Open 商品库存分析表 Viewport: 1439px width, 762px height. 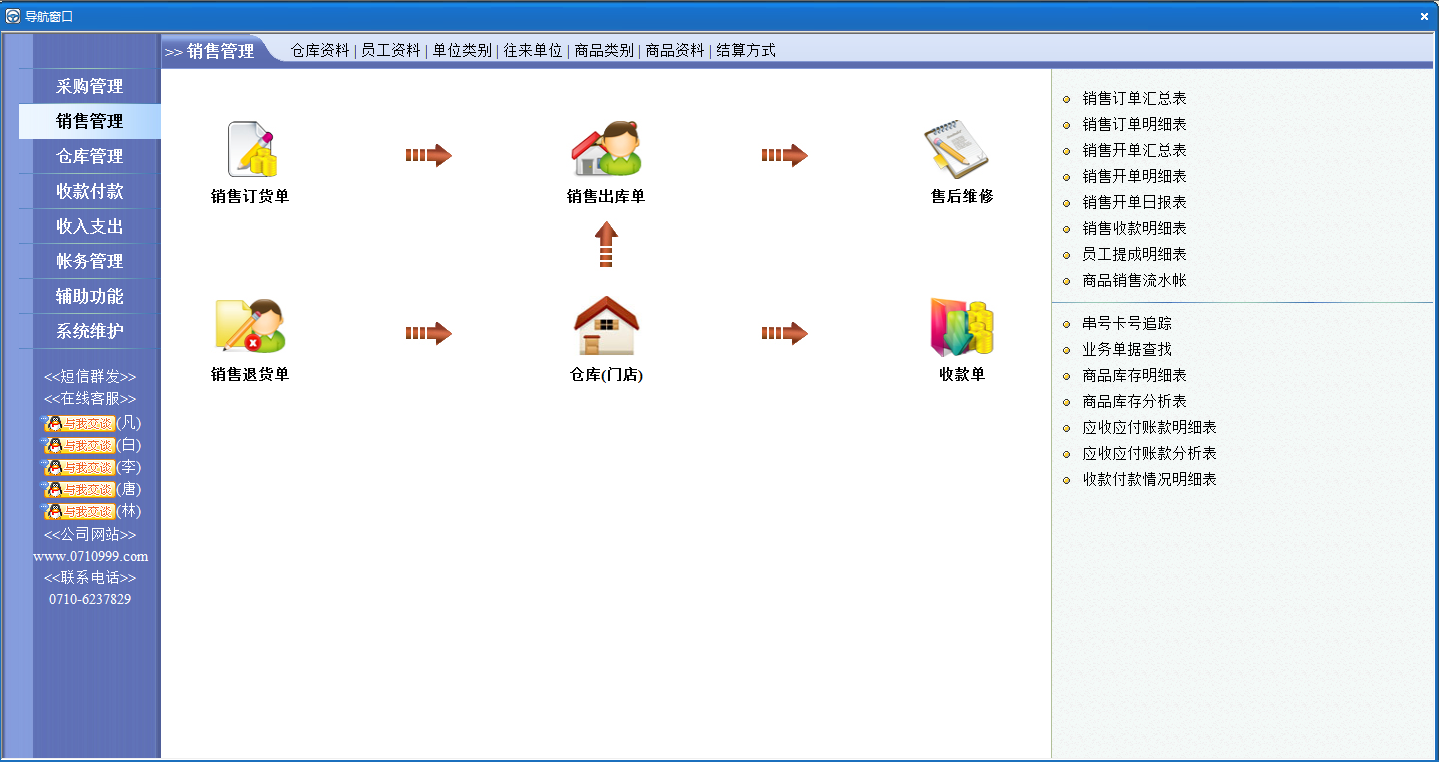1134,401
